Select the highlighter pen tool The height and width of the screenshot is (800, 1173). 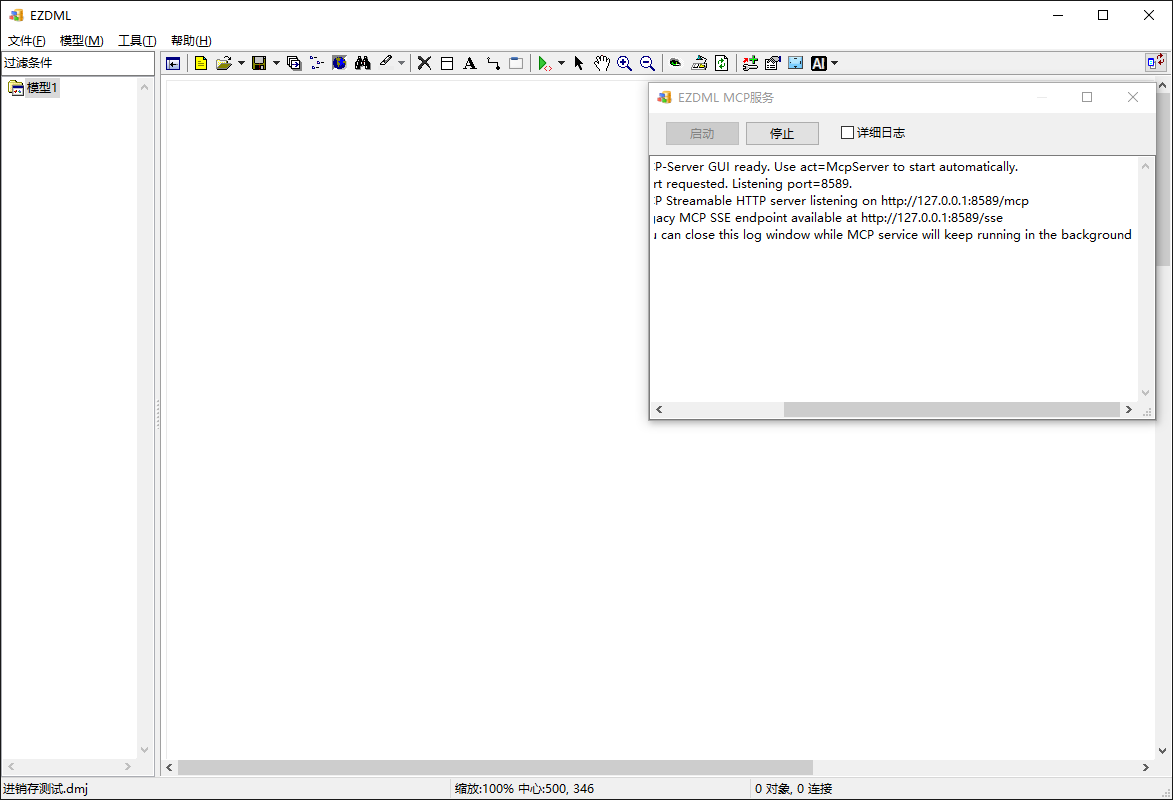[x=386, y=64]
